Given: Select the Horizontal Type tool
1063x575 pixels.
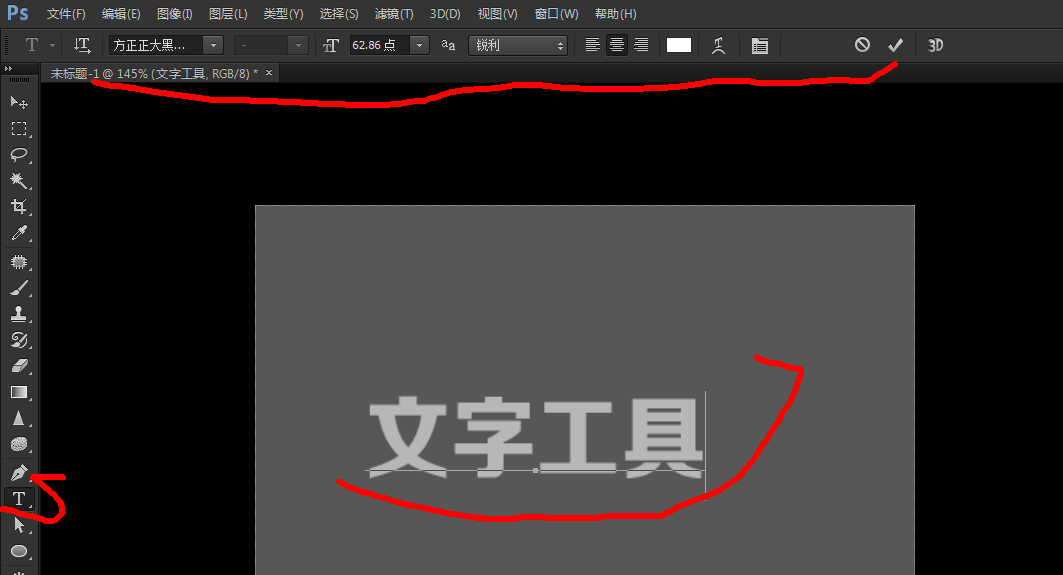Looking at the screenshot, I should pos(19,499).
